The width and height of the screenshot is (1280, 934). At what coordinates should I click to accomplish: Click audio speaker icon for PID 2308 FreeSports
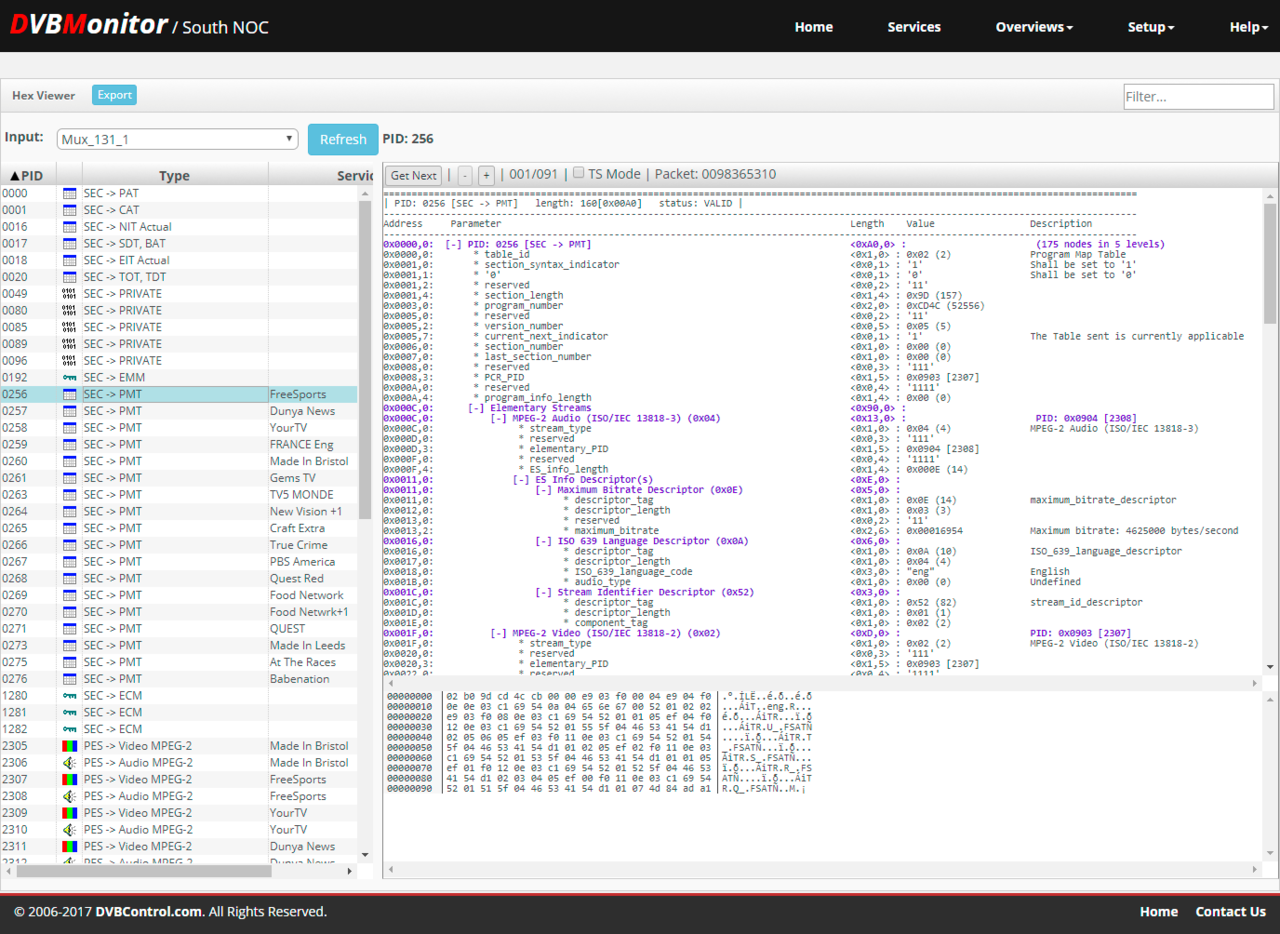[x=70, y=796]
